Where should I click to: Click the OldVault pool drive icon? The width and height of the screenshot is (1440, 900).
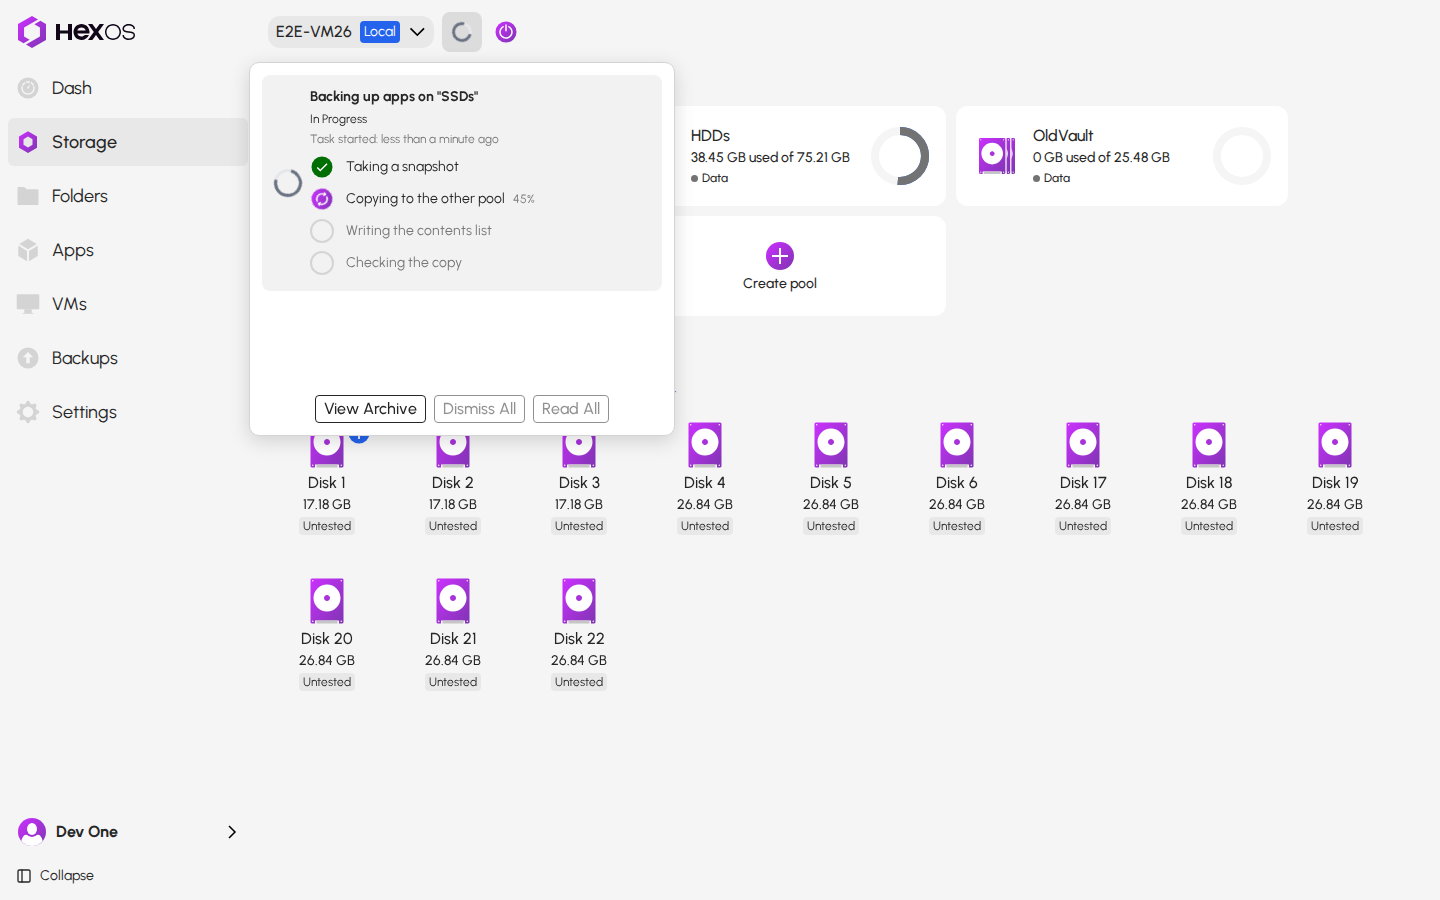point(997,156)
